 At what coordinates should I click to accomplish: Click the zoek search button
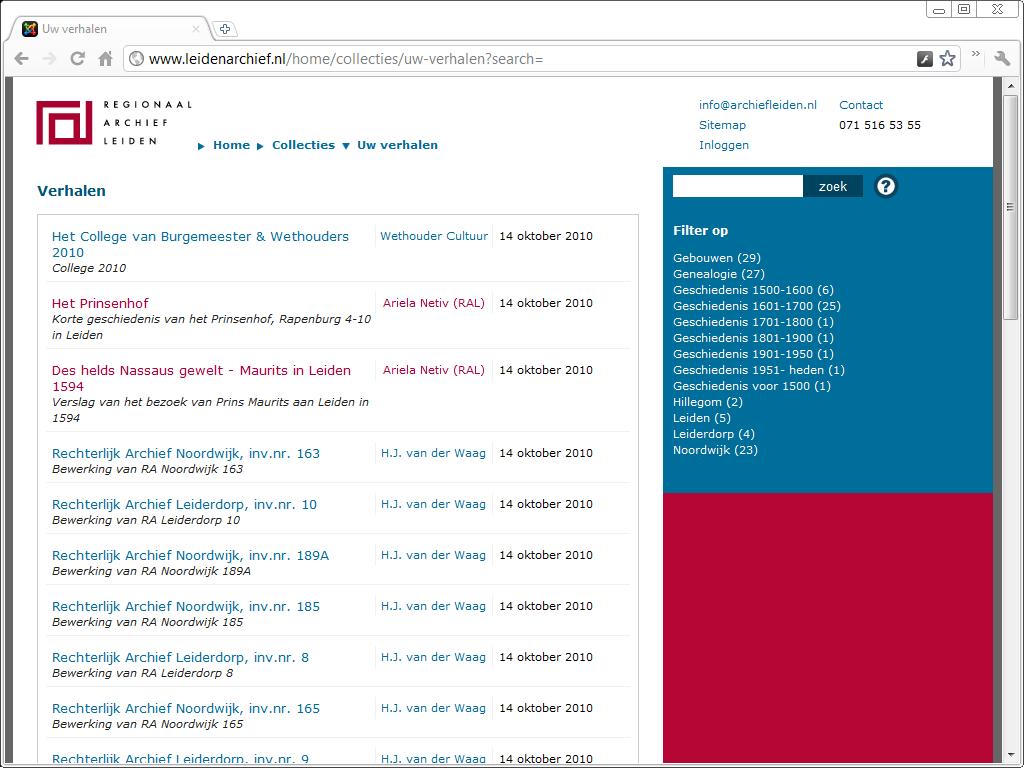pos(833,186)
